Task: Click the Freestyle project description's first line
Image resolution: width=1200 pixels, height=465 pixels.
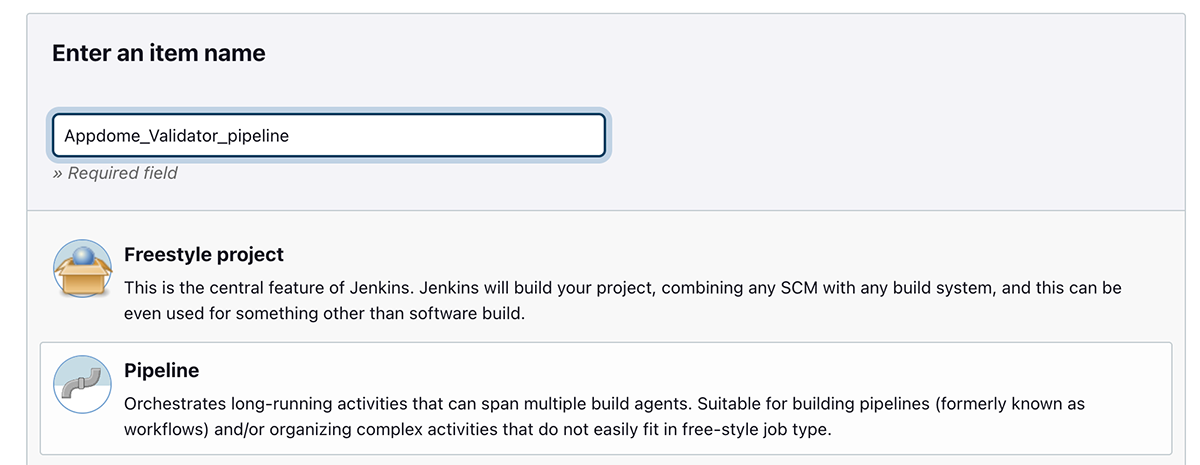Action: (622, 288)
